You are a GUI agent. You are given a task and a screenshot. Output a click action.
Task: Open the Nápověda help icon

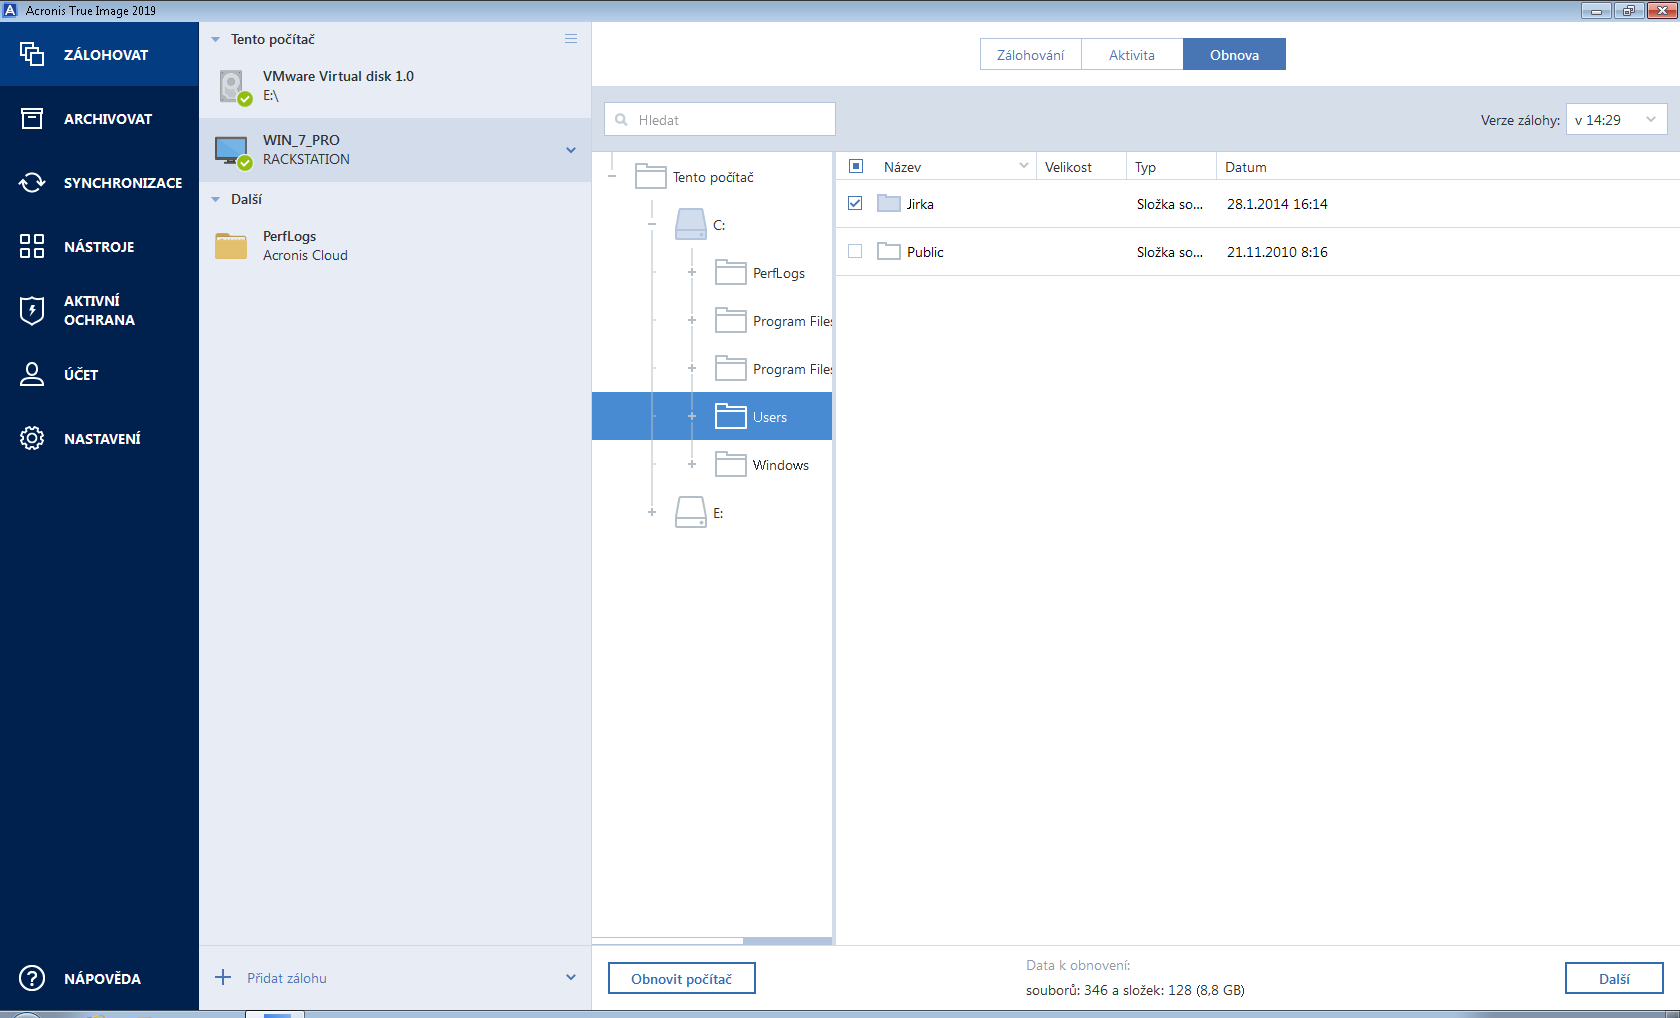[32, 978]
